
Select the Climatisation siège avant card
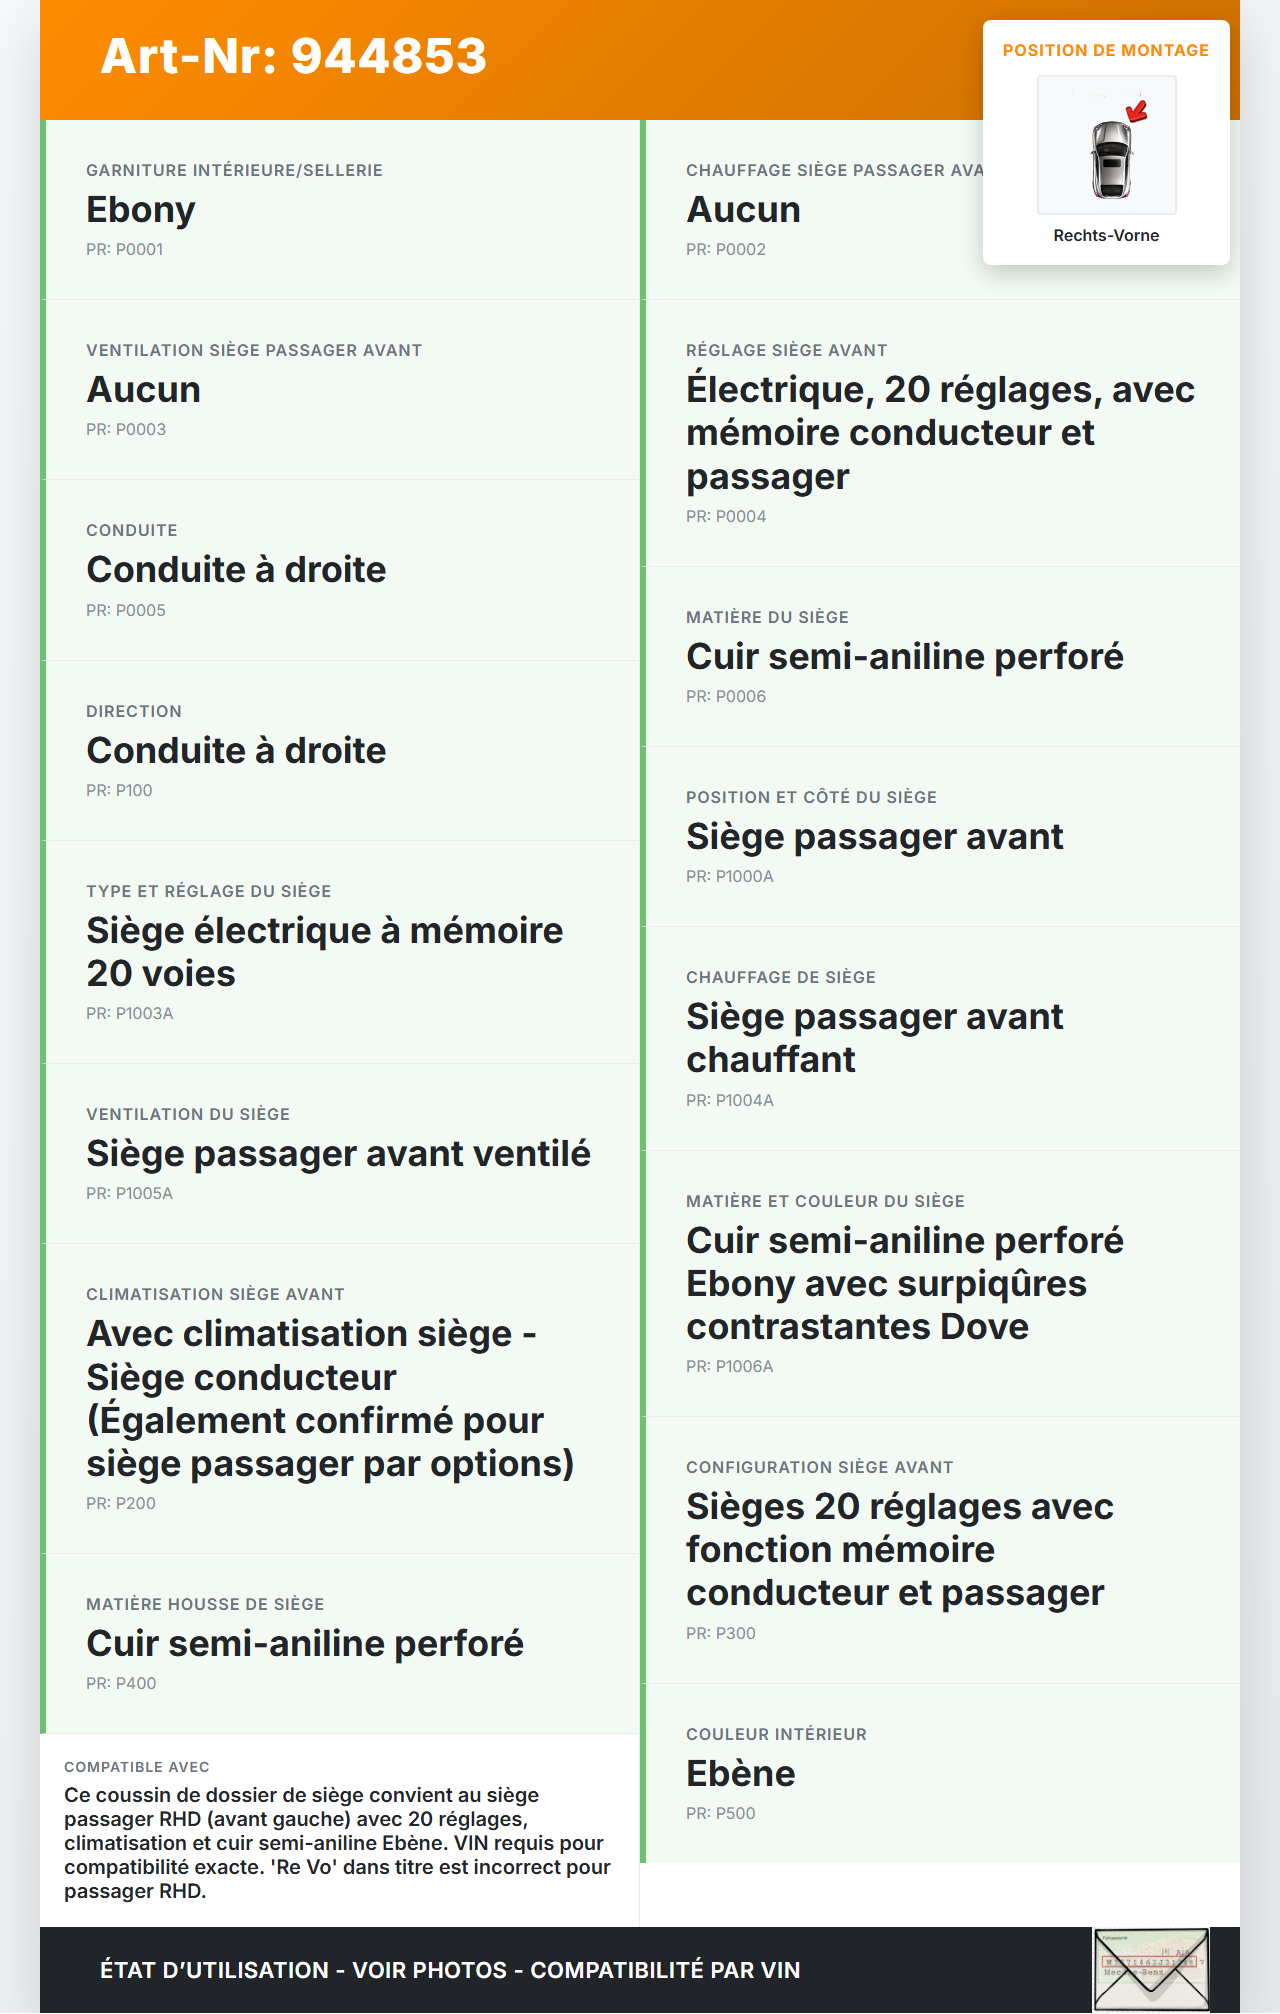tap(340, 1398)
